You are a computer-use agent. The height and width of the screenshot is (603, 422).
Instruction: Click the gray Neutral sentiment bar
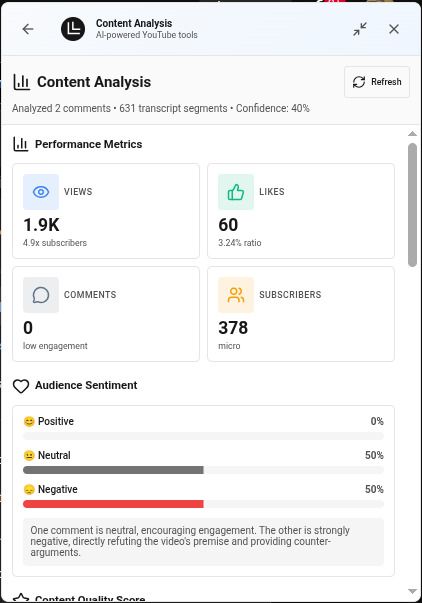[x=113, y=470]
